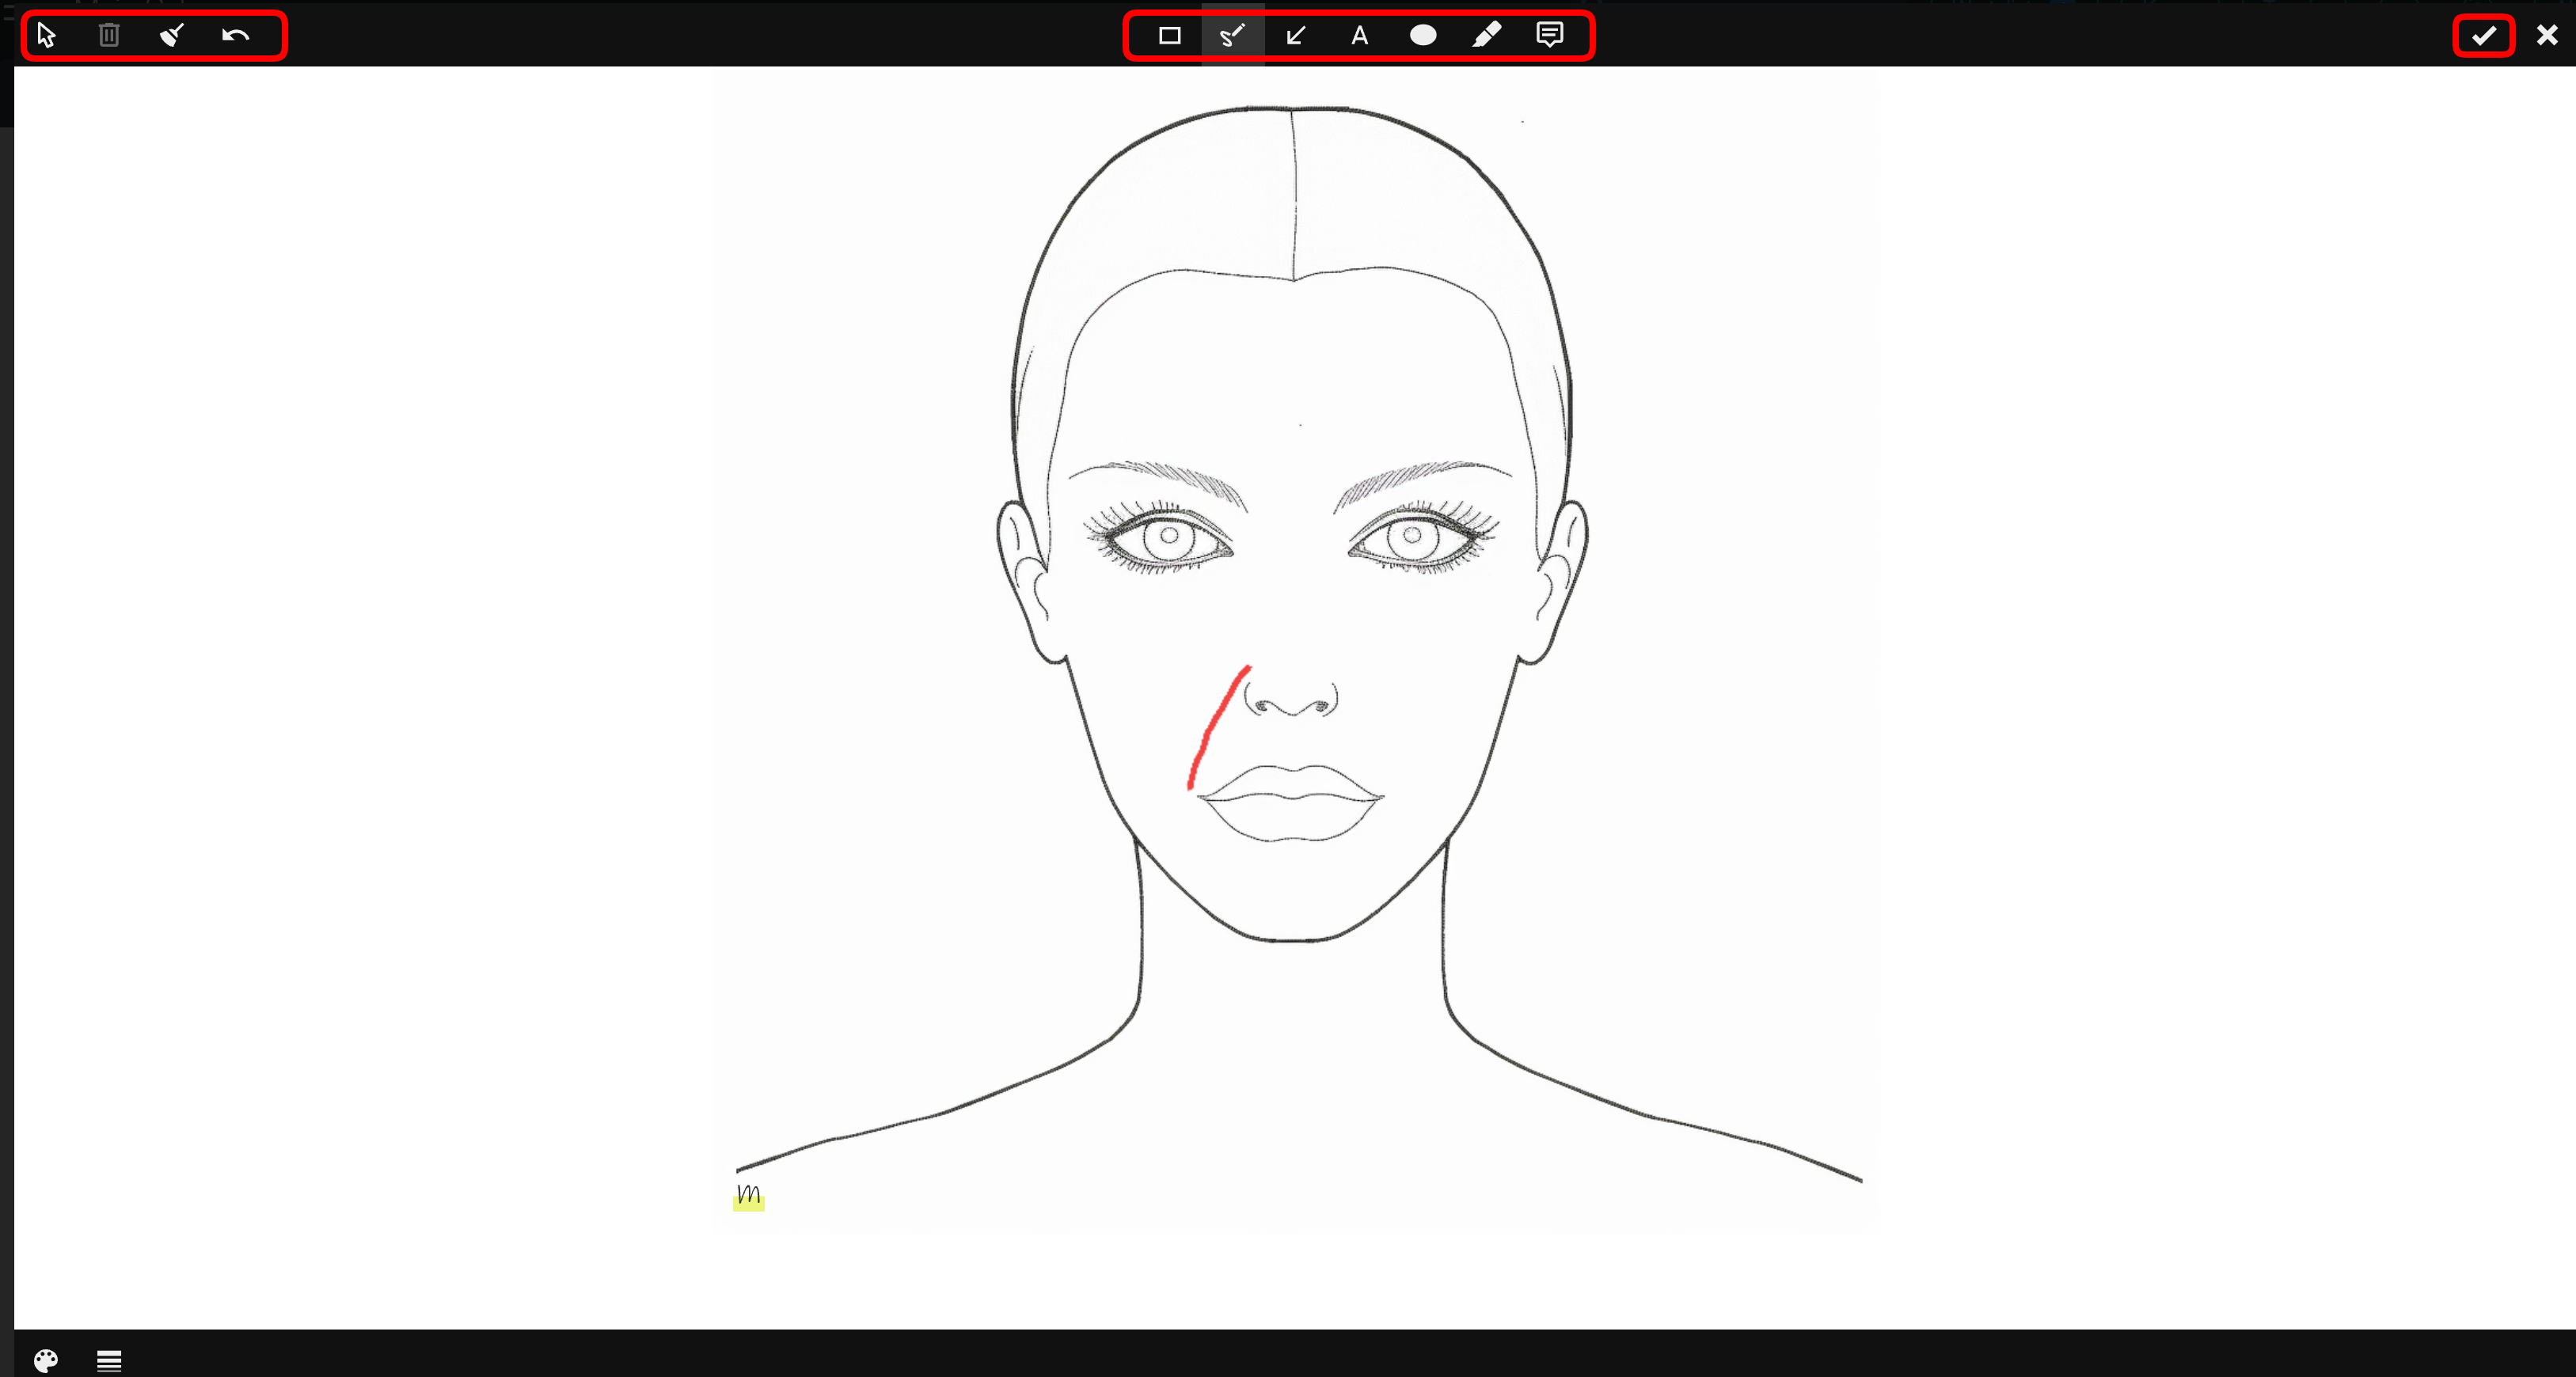Select the pointer selection tool
The width and height of the screenshot is (2576, 1377).
pos(46,36)
